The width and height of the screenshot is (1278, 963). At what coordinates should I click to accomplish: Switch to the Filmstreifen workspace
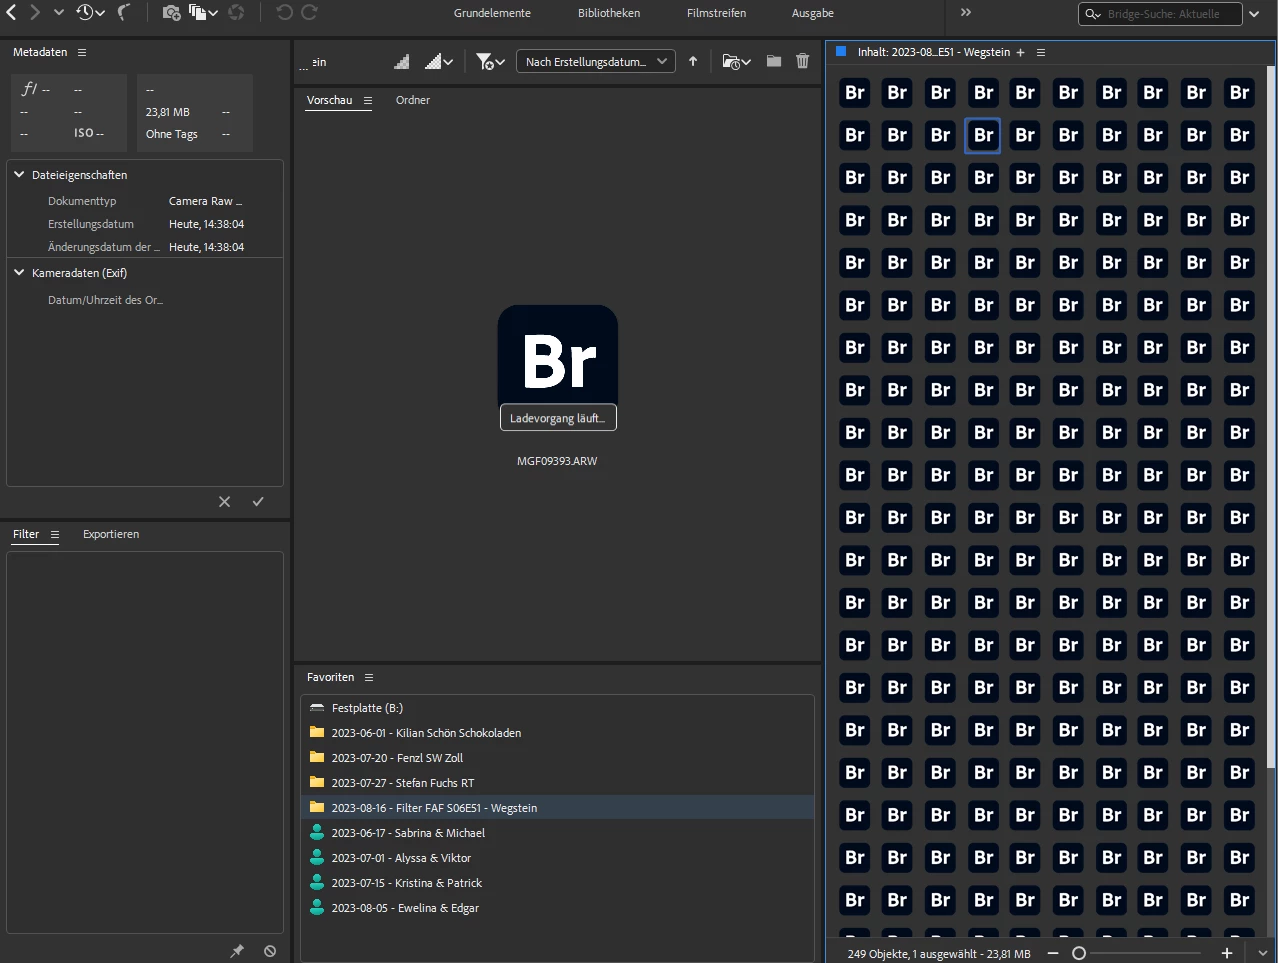click(716, 14)
